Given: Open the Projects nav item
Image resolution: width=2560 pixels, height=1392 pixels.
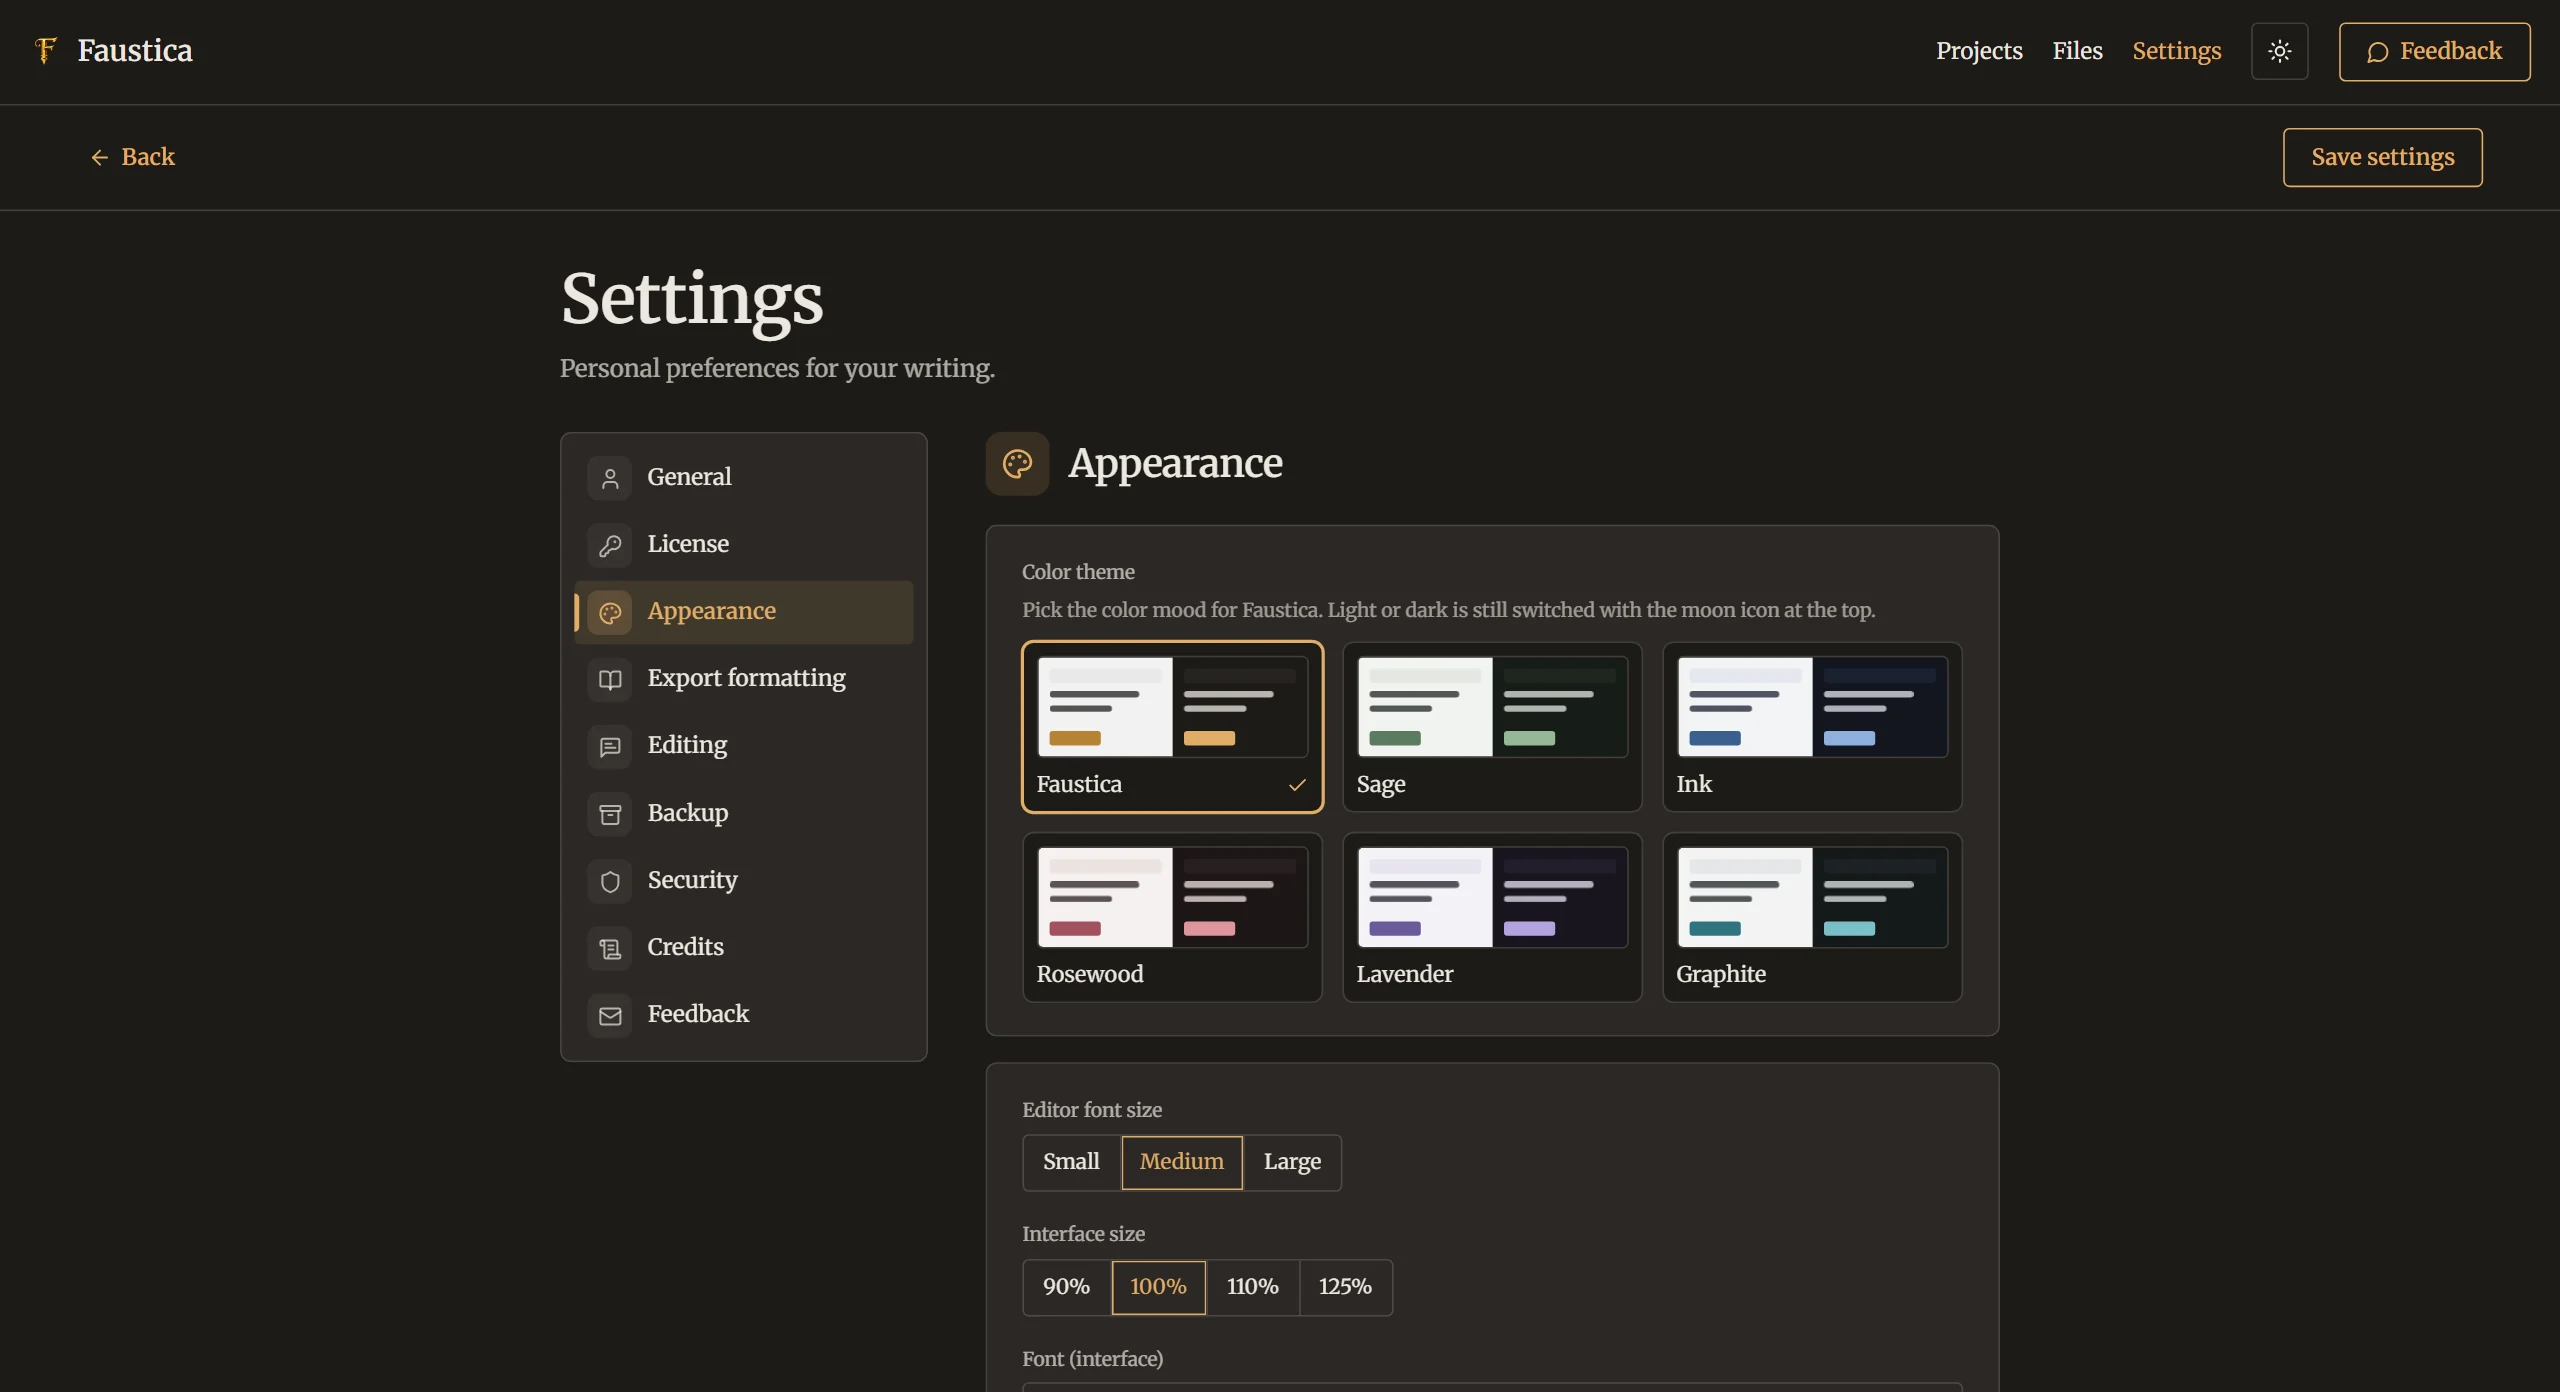Looking at the screenshot, I should point(1979,51).
